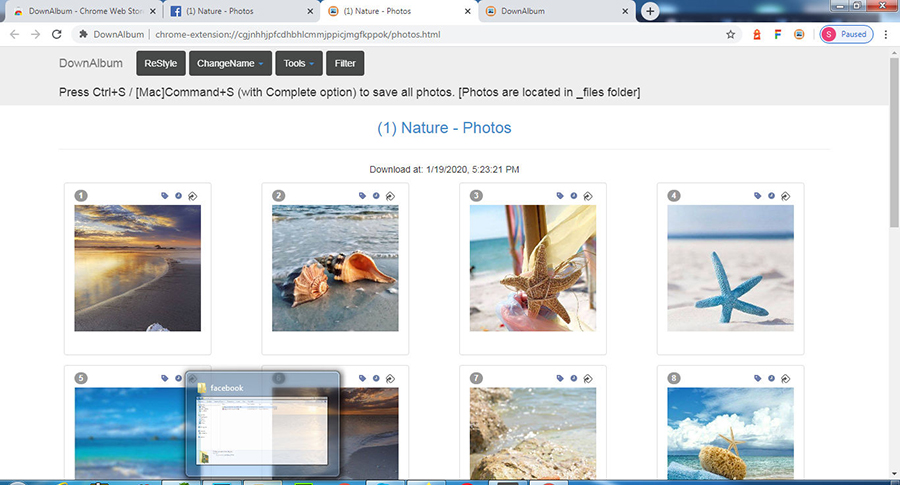Open a new browser tab
Screen dimensions: 900x485
tap(650, 11)
